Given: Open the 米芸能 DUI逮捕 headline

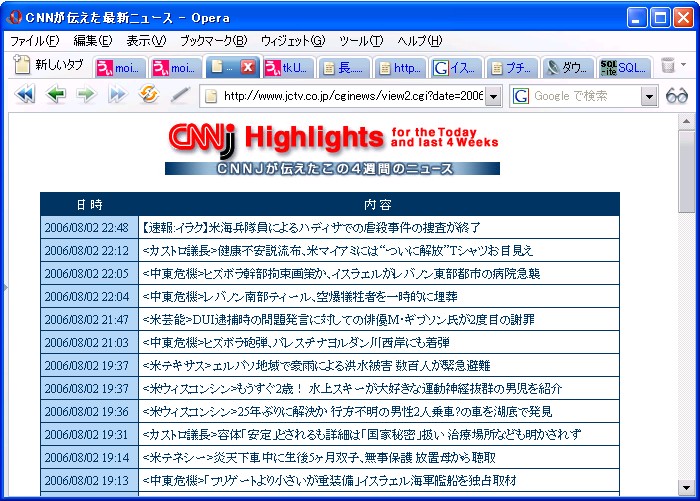Looking at the screenshot, I should point(338,320).
